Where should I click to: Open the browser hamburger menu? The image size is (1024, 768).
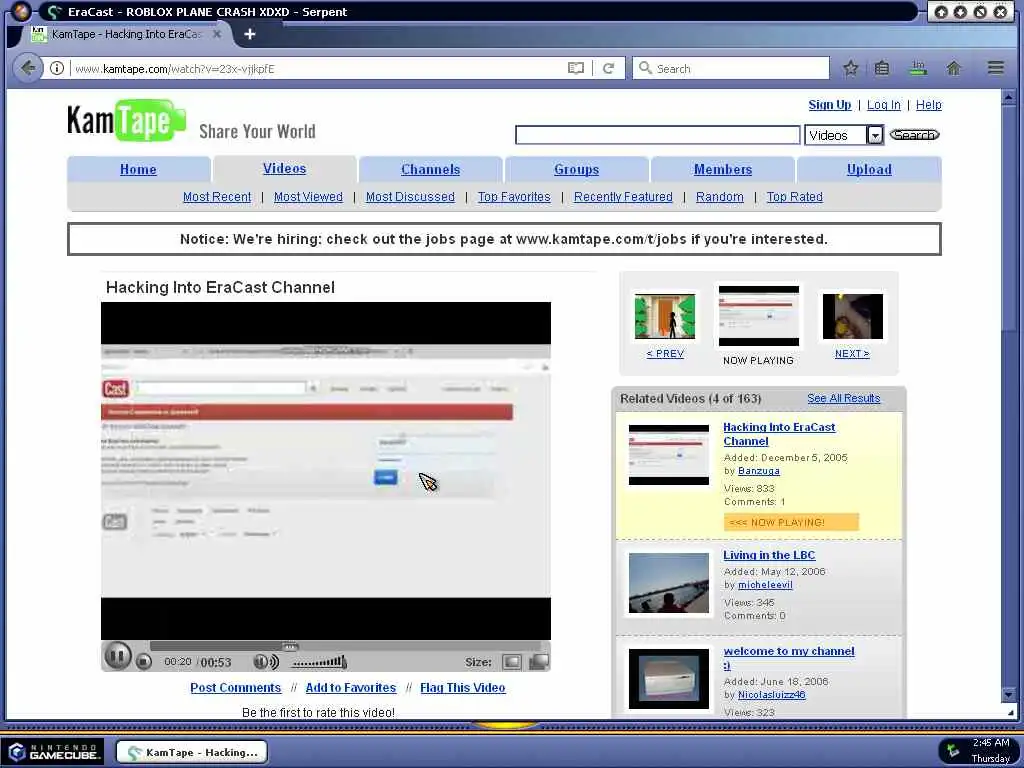click(995, 68)
